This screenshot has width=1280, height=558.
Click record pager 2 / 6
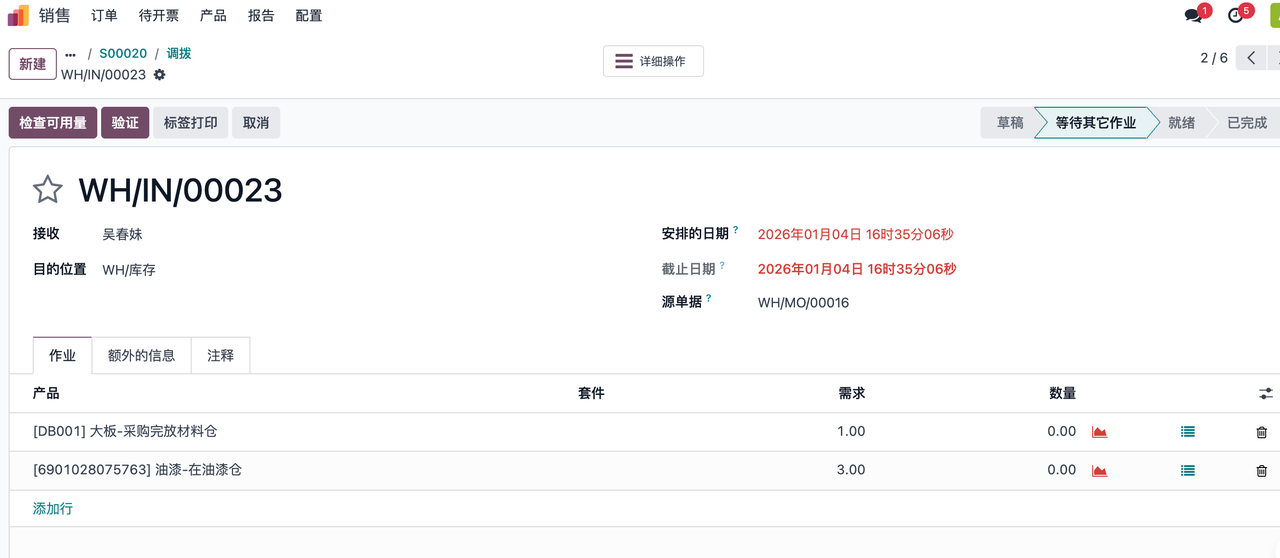[1214, 58]
